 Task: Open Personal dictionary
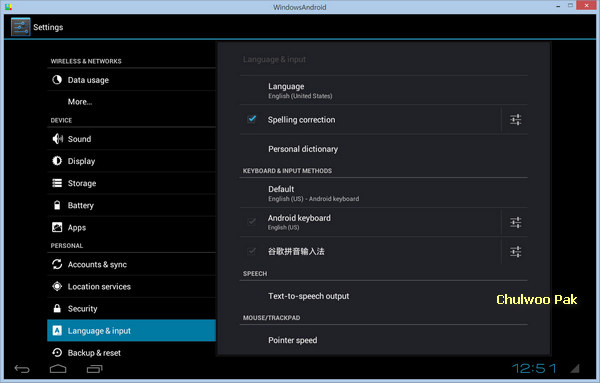[x=384, y=149]
